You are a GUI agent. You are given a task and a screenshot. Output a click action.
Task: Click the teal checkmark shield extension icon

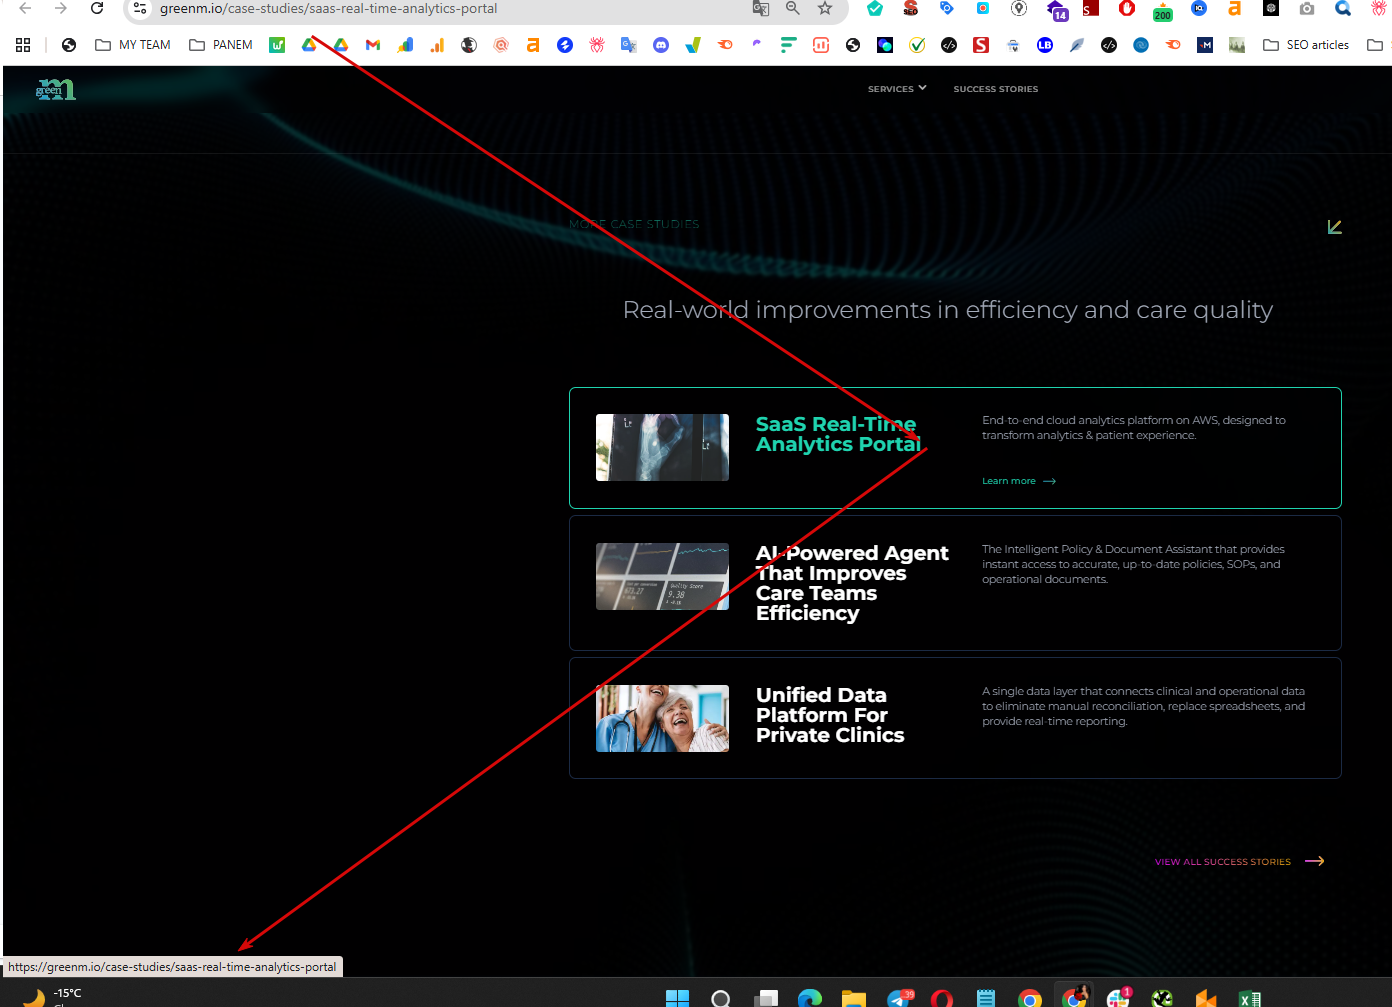tap(875, 8)
